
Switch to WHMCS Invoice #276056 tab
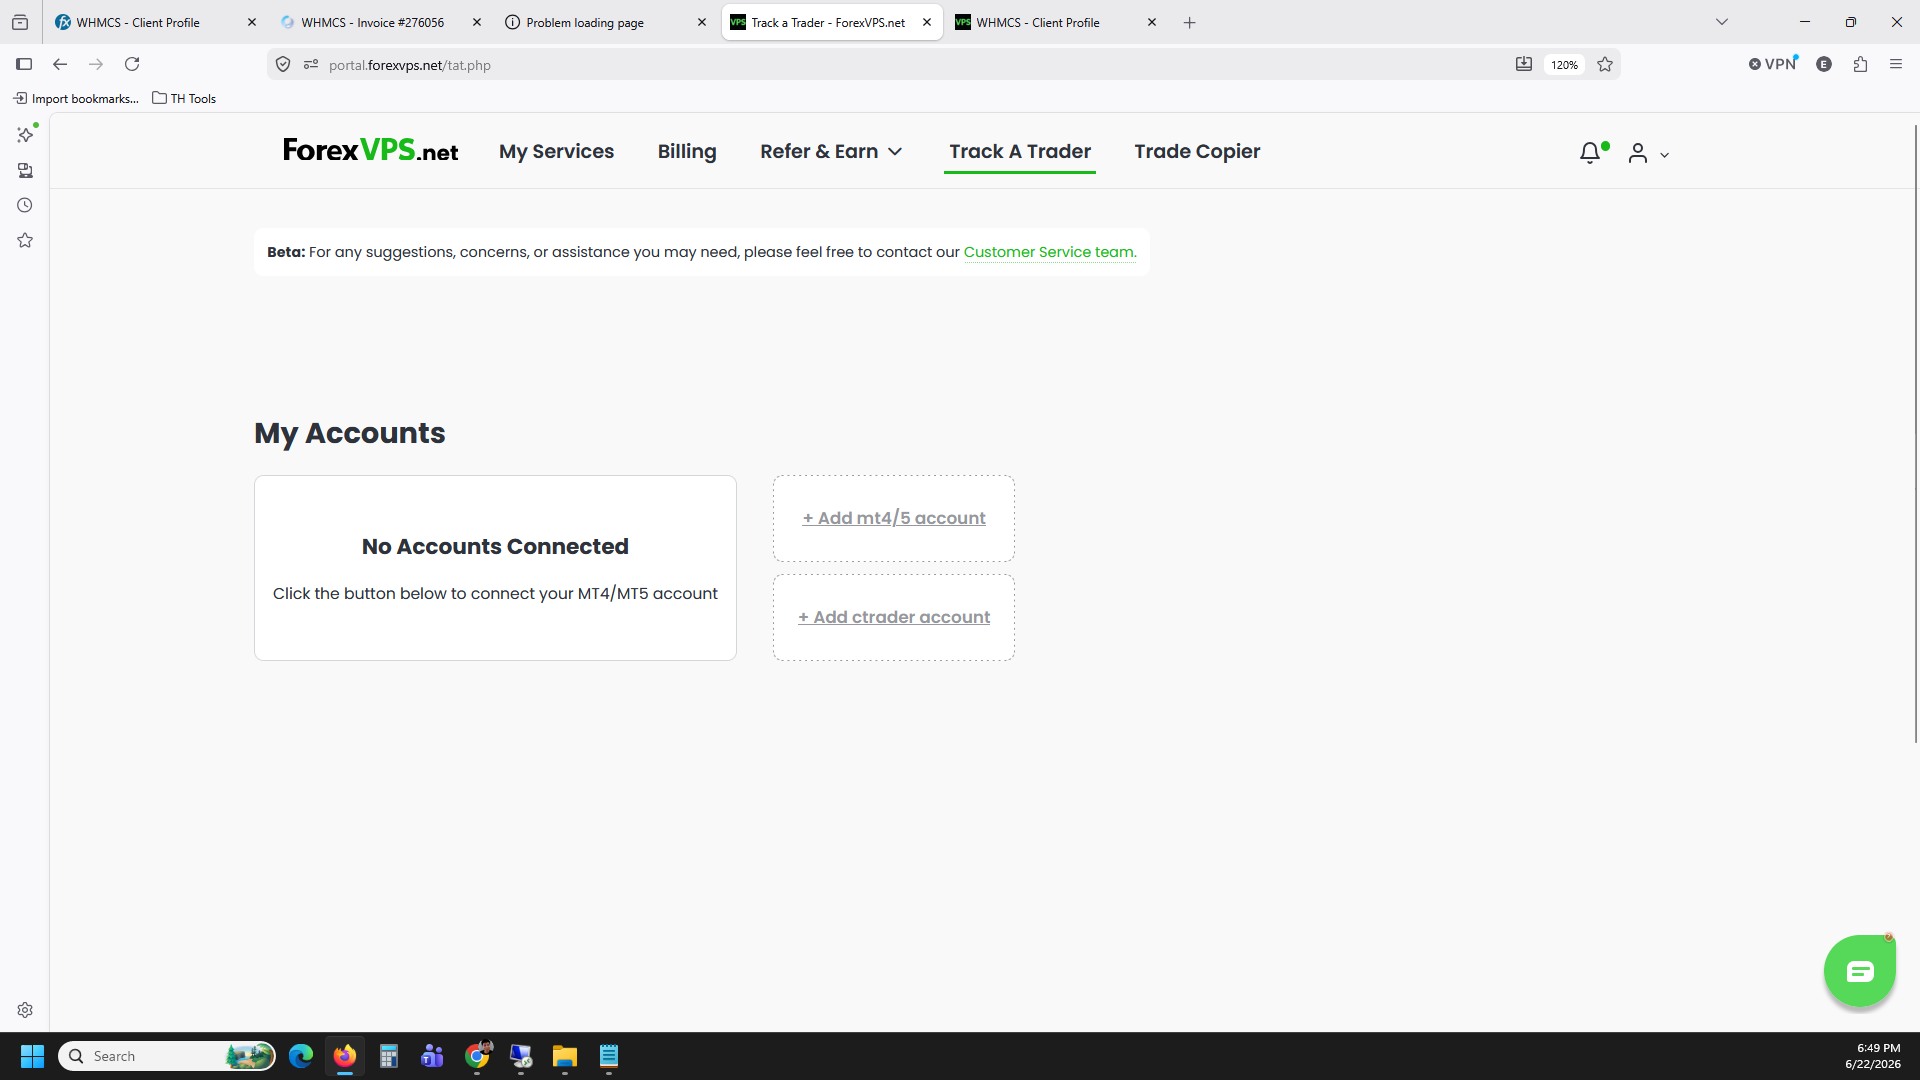[x=373, y=22]
